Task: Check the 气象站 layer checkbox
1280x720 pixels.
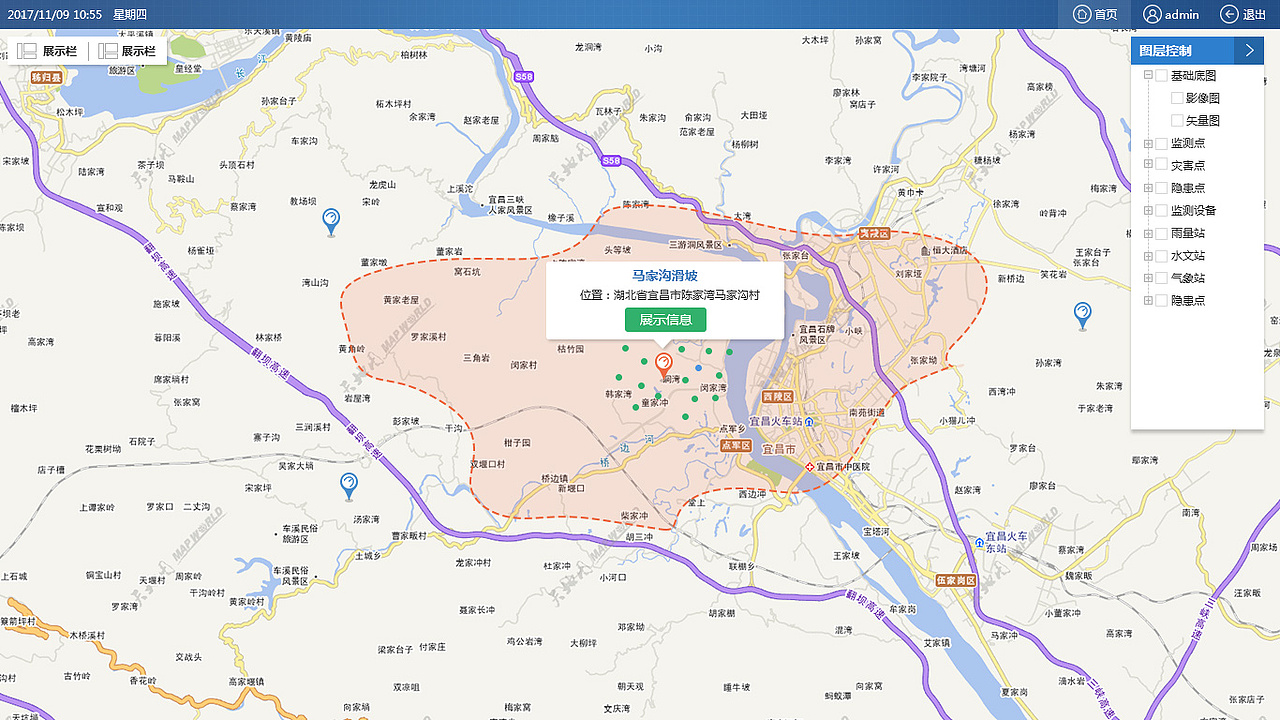Action: coord(1162,278)
